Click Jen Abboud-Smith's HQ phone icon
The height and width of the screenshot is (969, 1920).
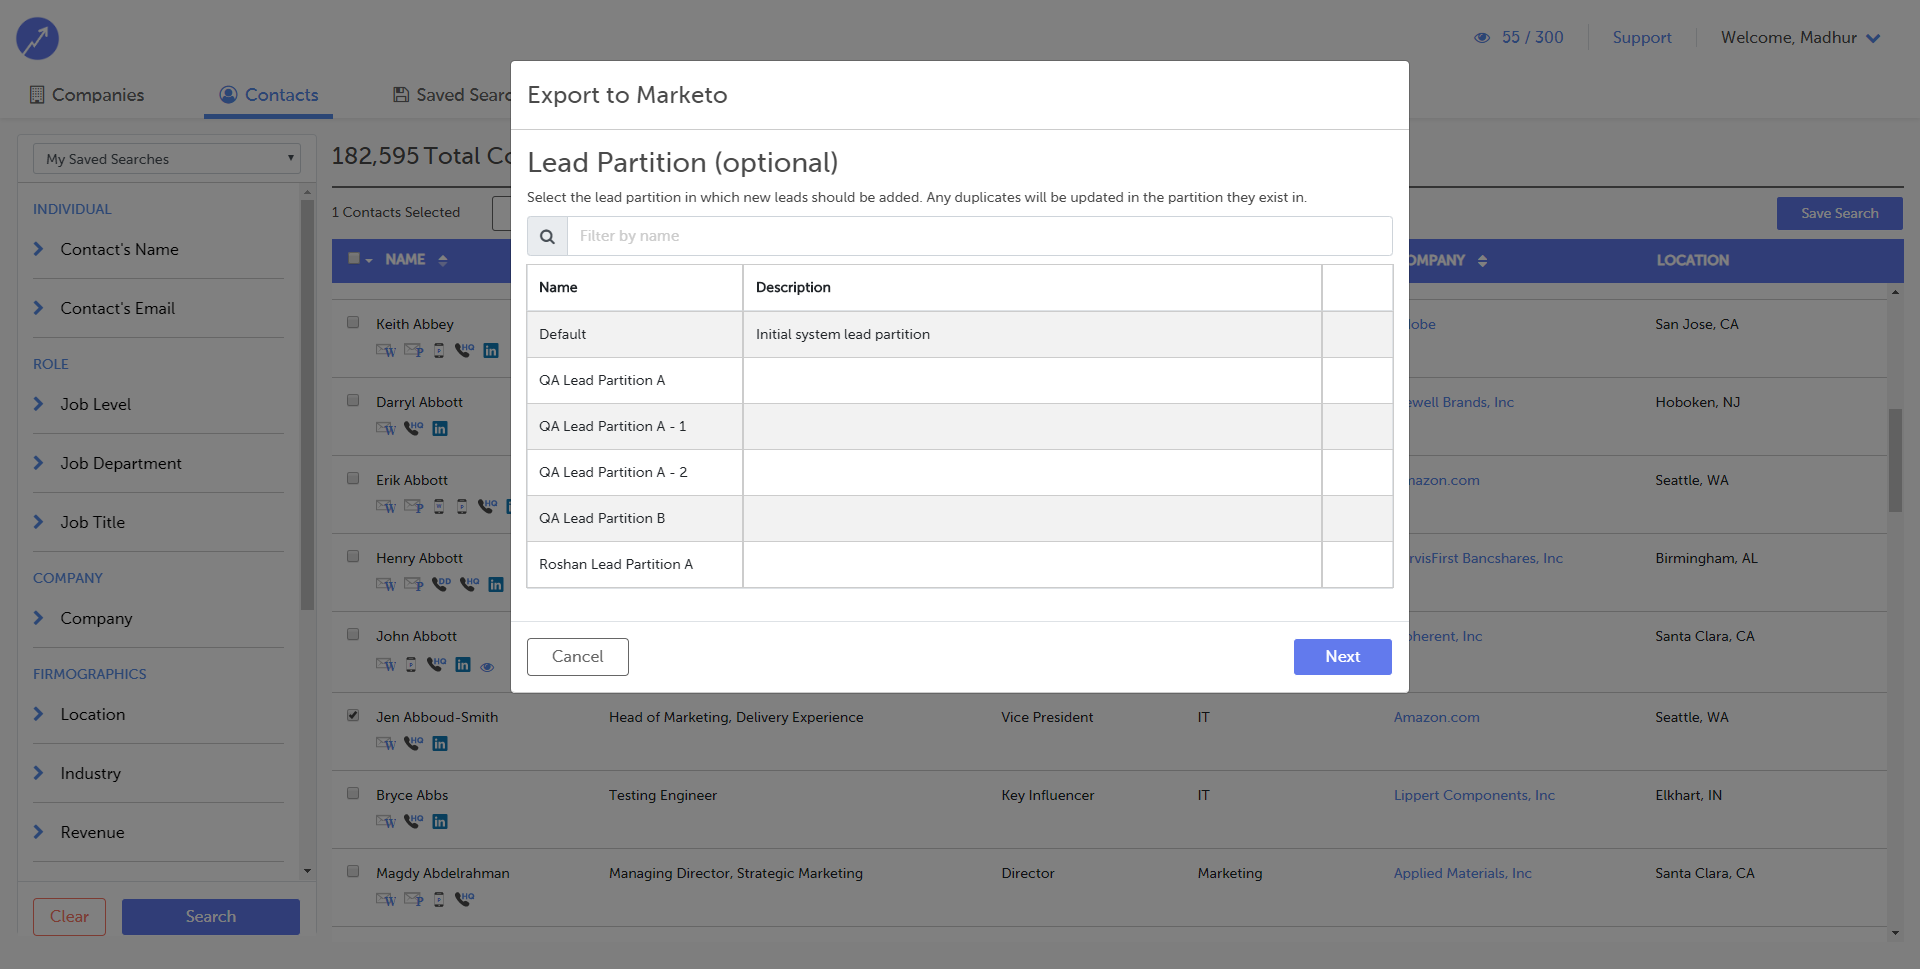point(414,744)
